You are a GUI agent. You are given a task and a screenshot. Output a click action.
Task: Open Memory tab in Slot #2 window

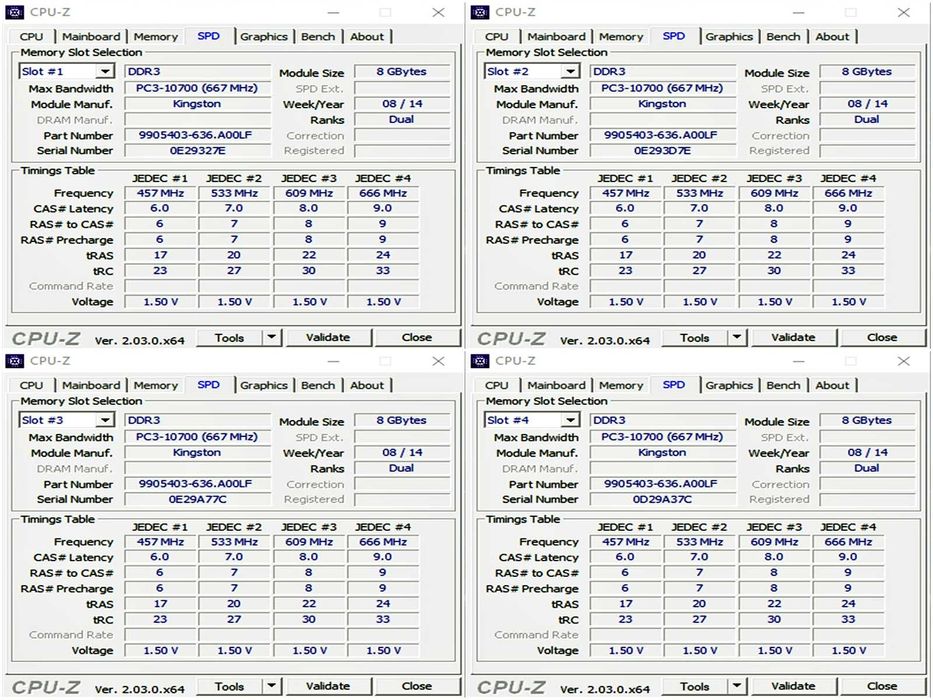click(x=621, y=36)
